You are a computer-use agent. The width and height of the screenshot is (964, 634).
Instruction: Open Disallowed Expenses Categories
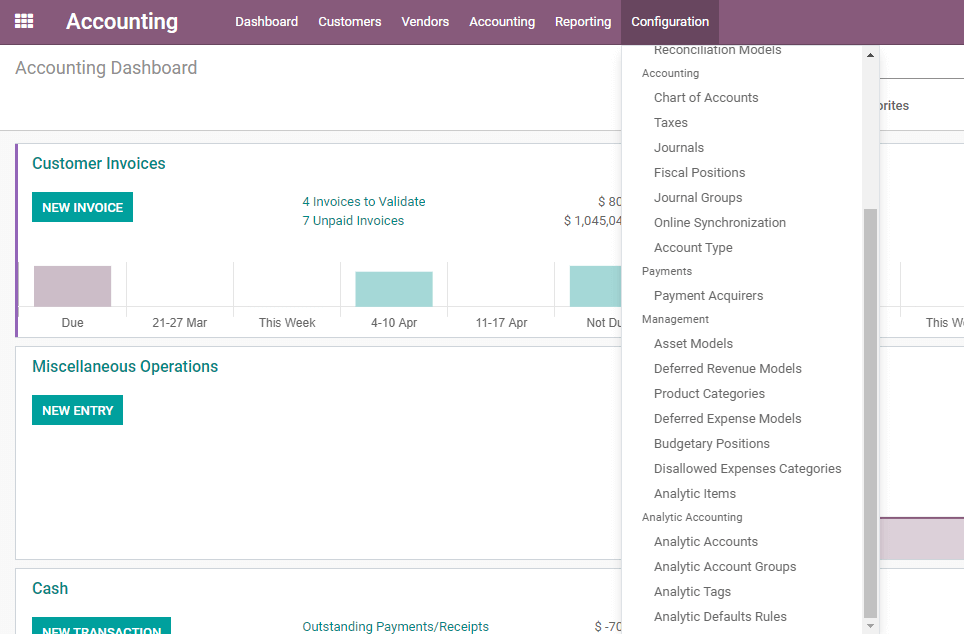click(747, 469)
